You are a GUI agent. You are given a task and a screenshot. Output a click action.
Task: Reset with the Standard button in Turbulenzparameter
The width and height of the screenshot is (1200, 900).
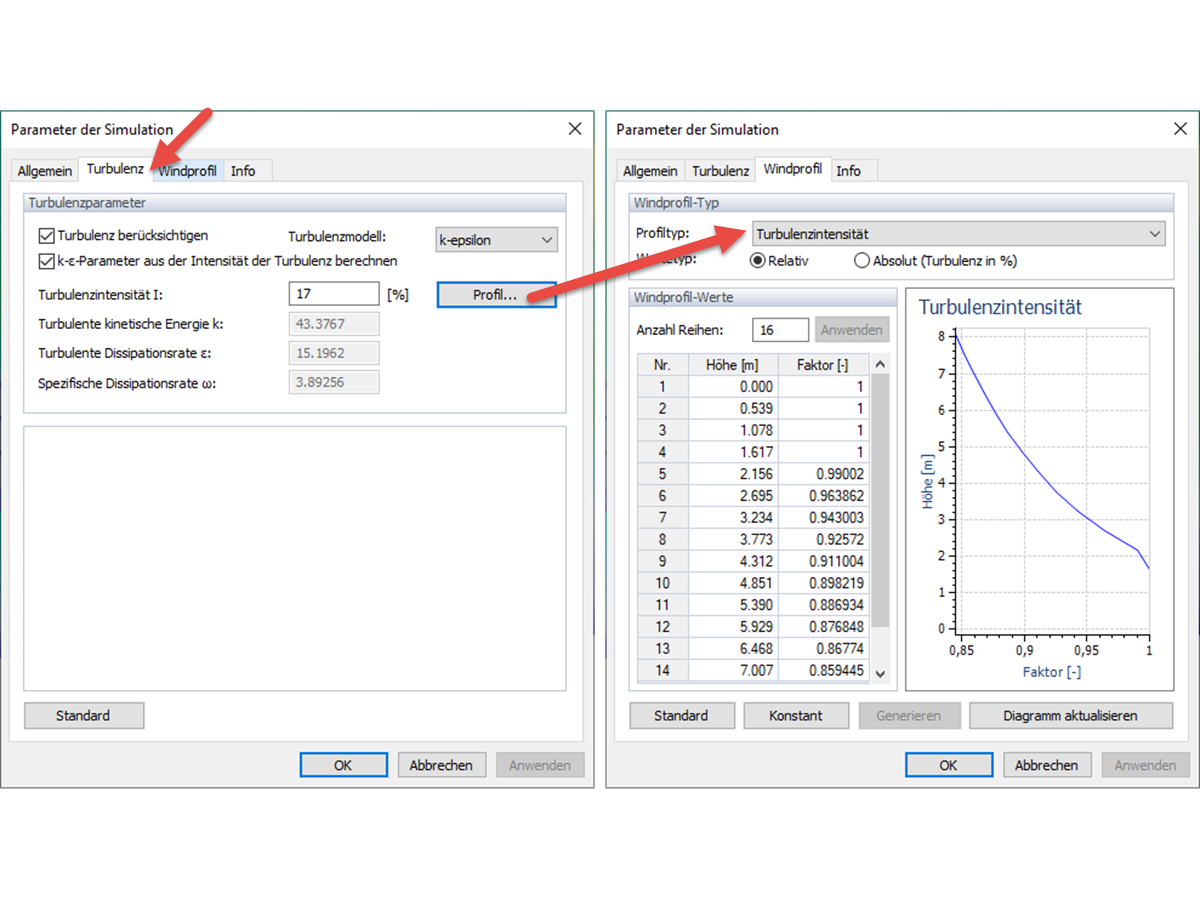[x=83, y=715]
